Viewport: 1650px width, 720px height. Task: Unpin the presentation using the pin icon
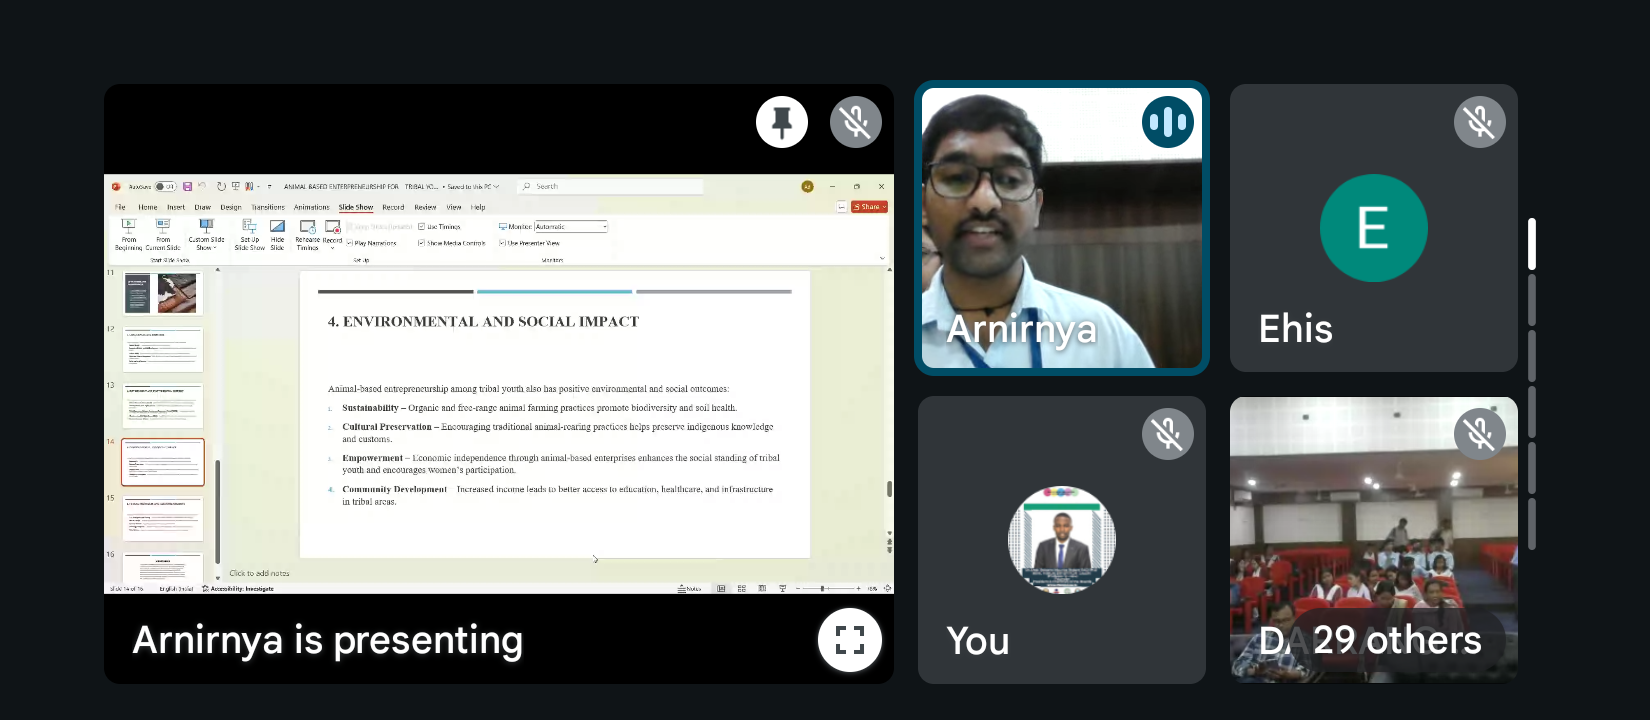[782, 122]
